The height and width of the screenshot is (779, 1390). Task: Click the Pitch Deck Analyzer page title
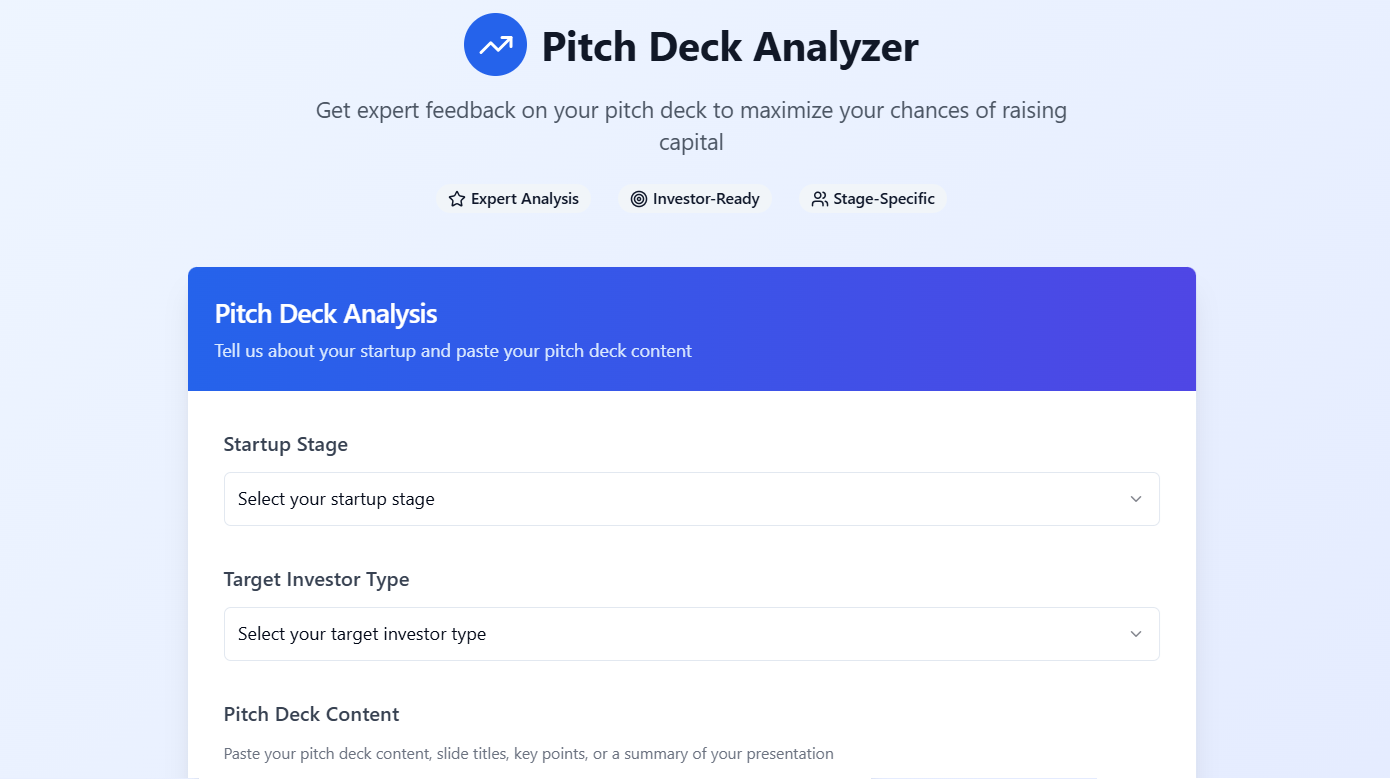(729, 47)
